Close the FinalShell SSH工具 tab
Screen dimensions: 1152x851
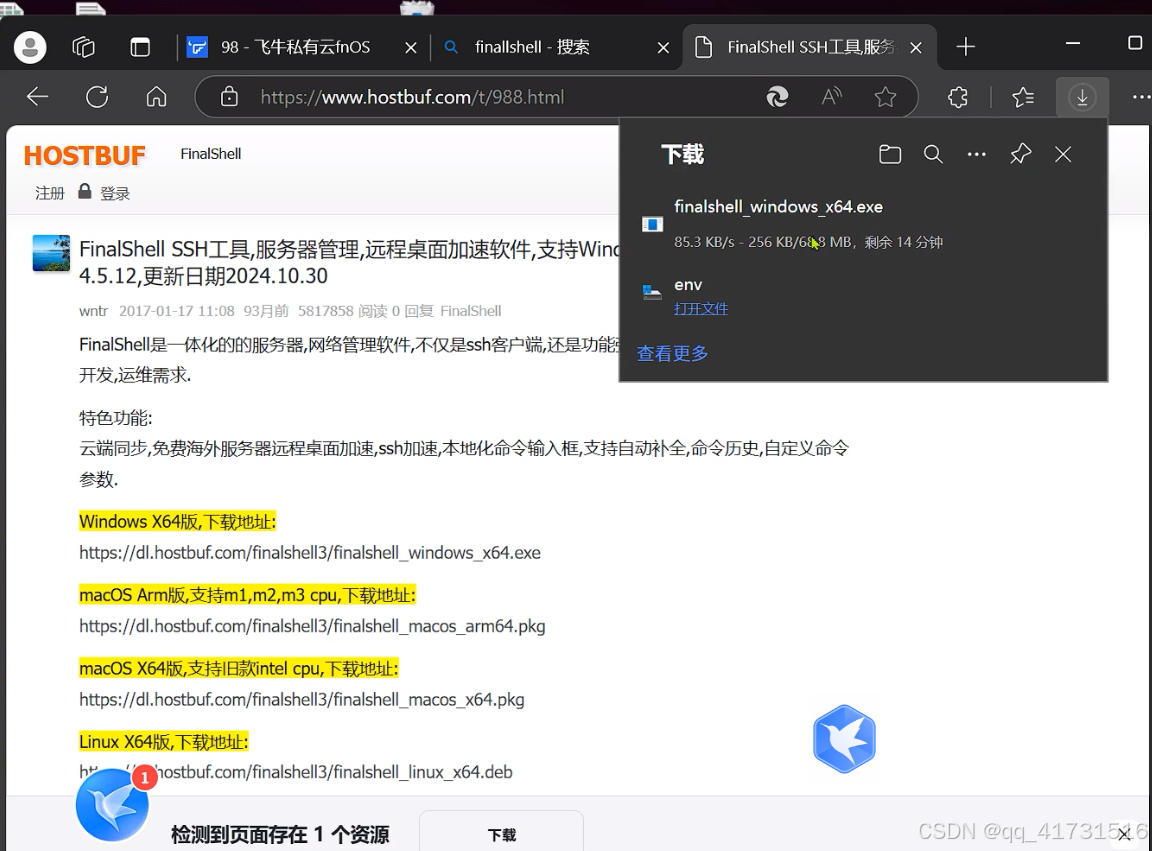point(915,48)
